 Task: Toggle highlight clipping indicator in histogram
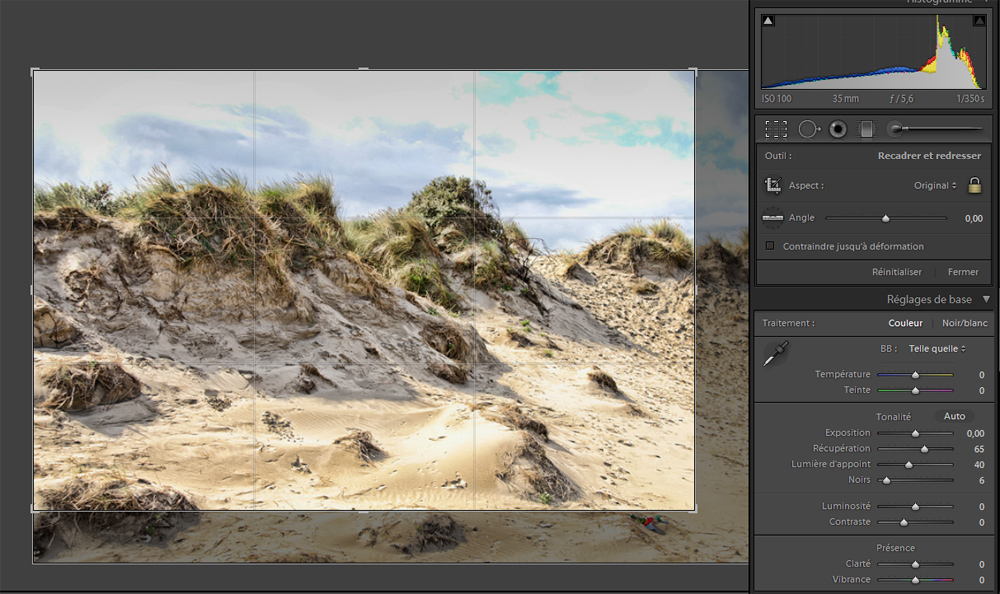pyautogui.click(x=979, y=20)
